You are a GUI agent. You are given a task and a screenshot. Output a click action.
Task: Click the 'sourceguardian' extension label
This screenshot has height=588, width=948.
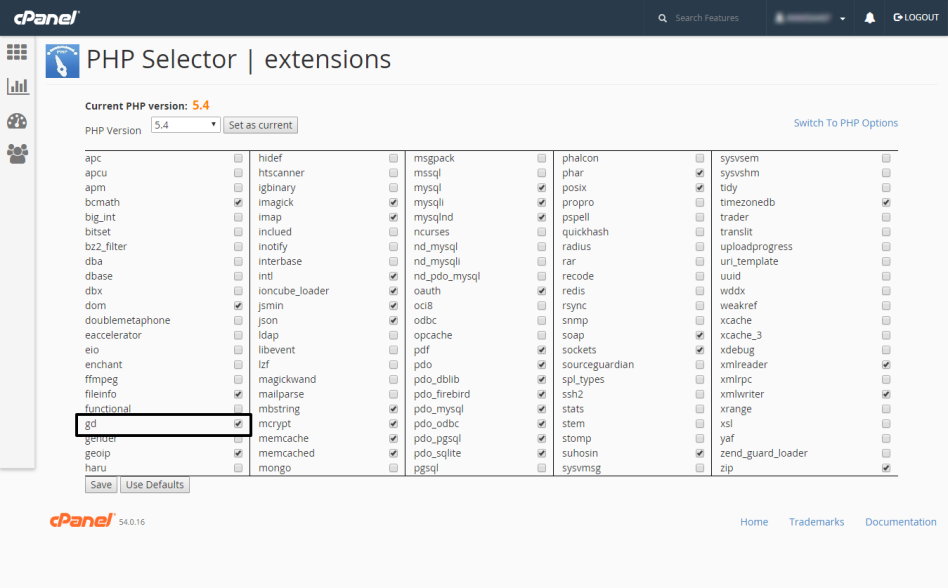[x=598, y=364]
